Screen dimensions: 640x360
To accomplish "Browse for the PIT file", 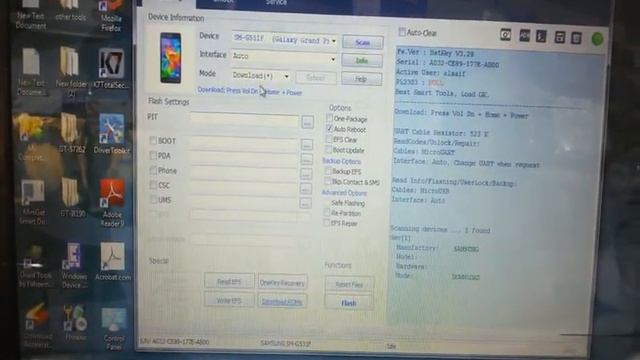I will coord(307,122).
